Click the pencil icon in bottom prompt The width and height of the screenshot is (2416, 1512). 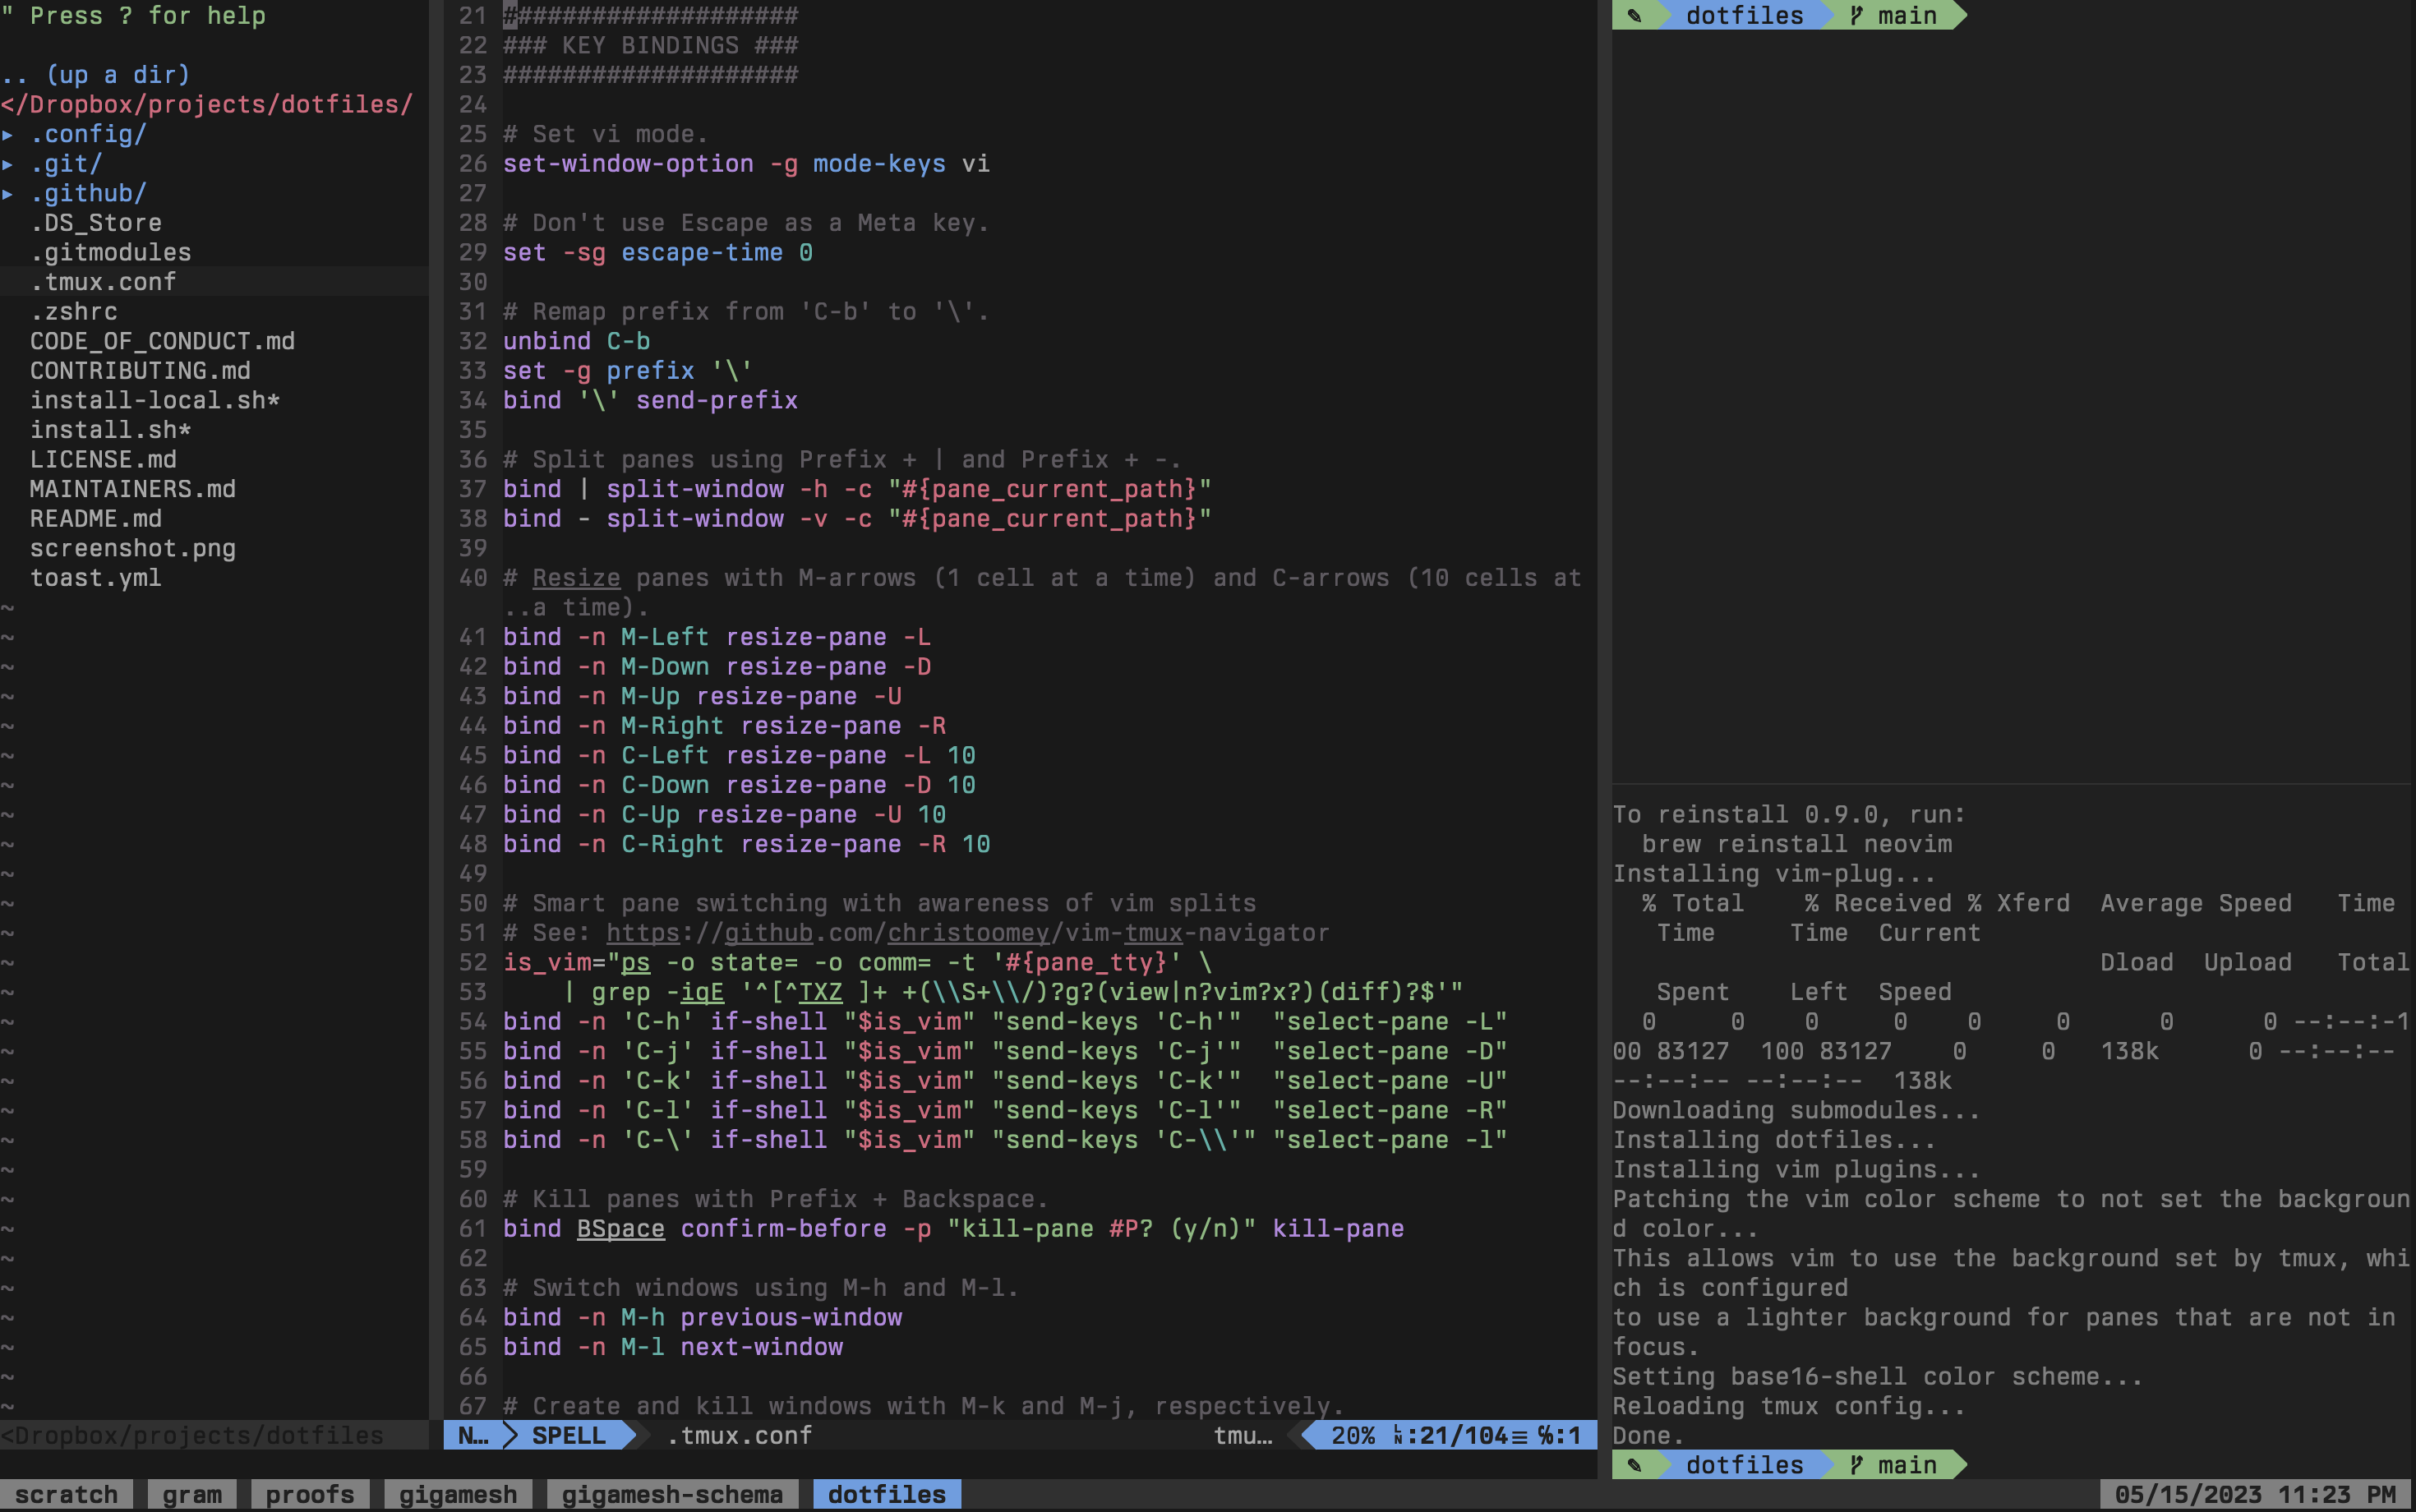(1634, 1464)
